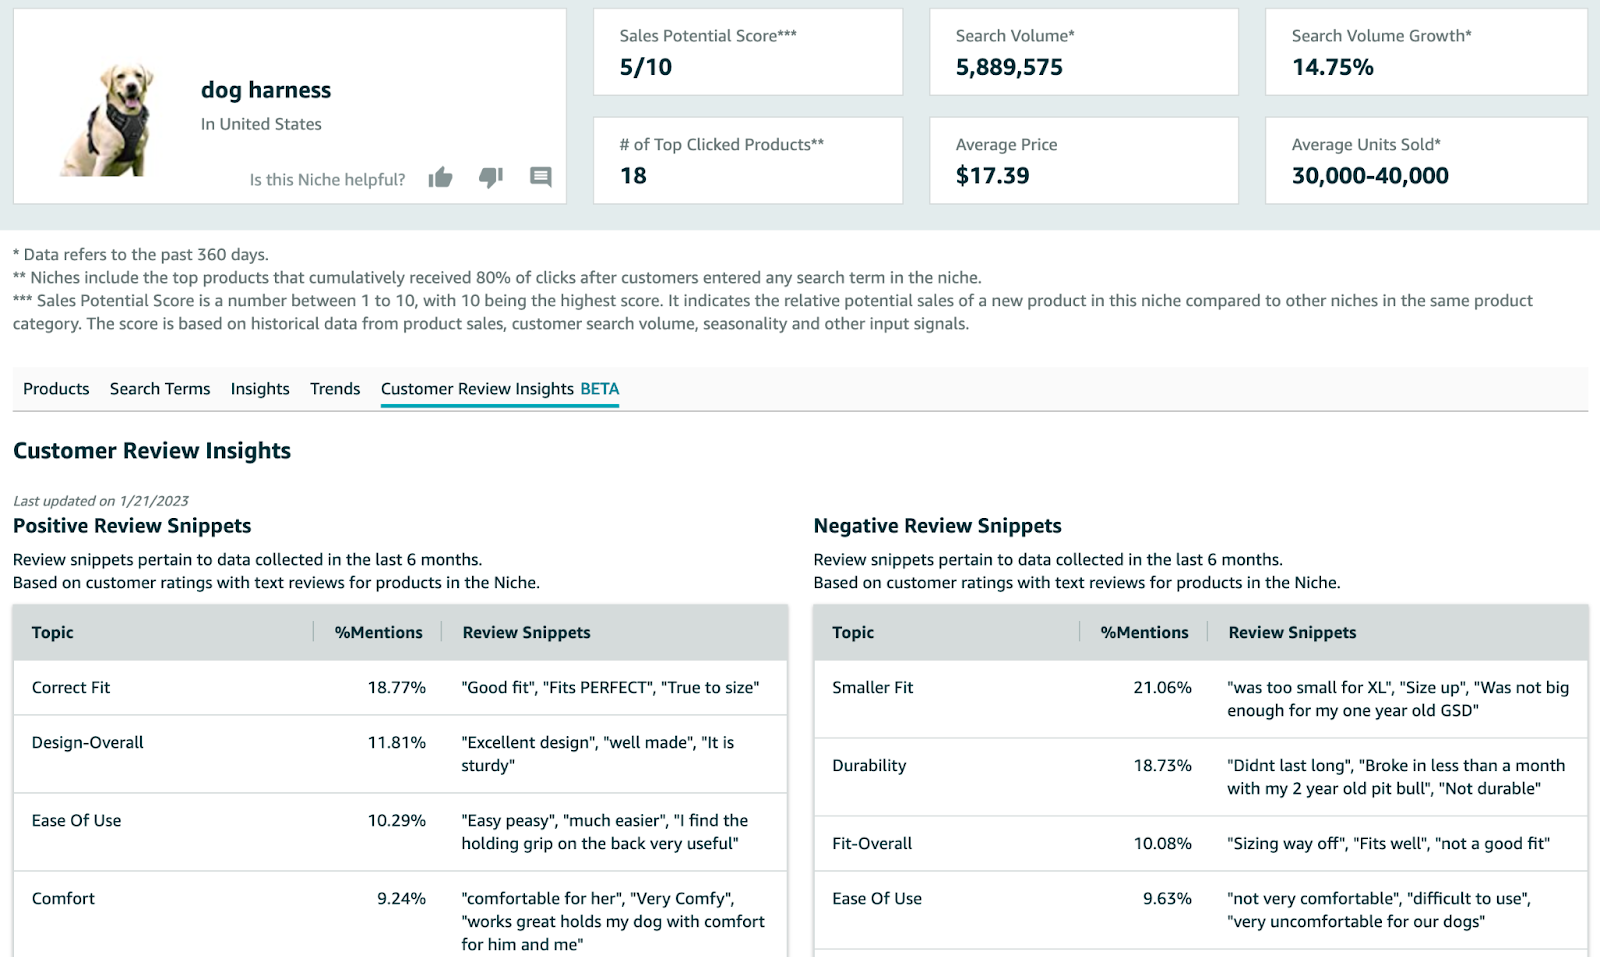Open the Search Terms tab
This screenshot has width=1600, height=957.
tap(160, 389)
